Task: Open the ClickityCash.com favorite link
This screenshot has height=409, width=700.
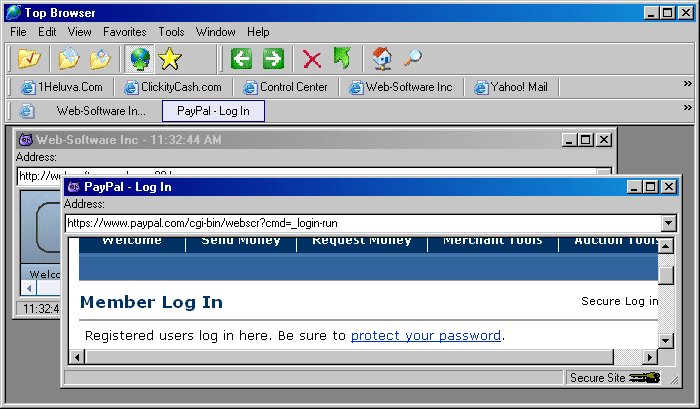Action: (x=172, y=87)
